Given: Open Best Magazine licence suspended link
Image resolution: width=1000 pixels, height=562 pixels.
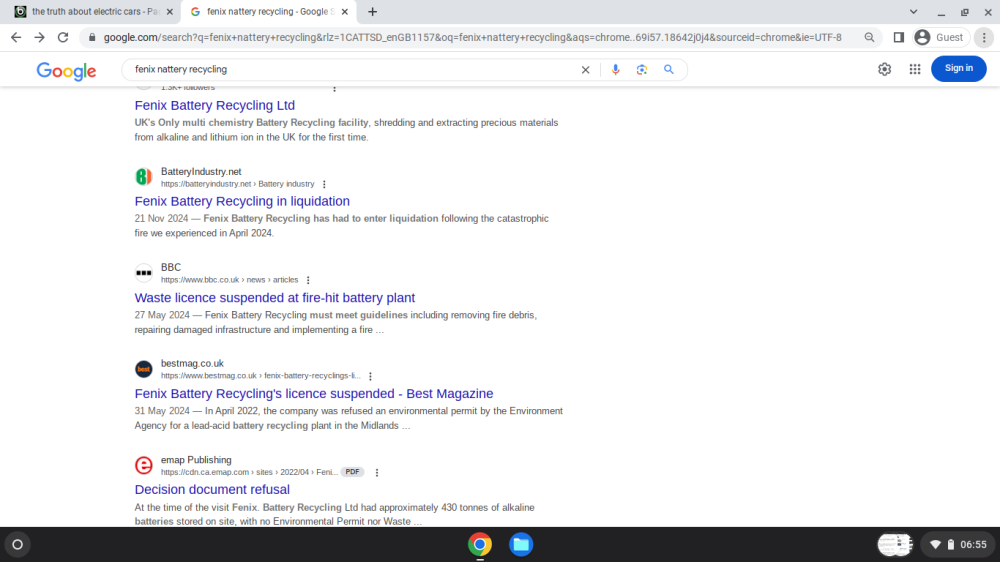Looking at the screenshot, I should coord(314,394).
